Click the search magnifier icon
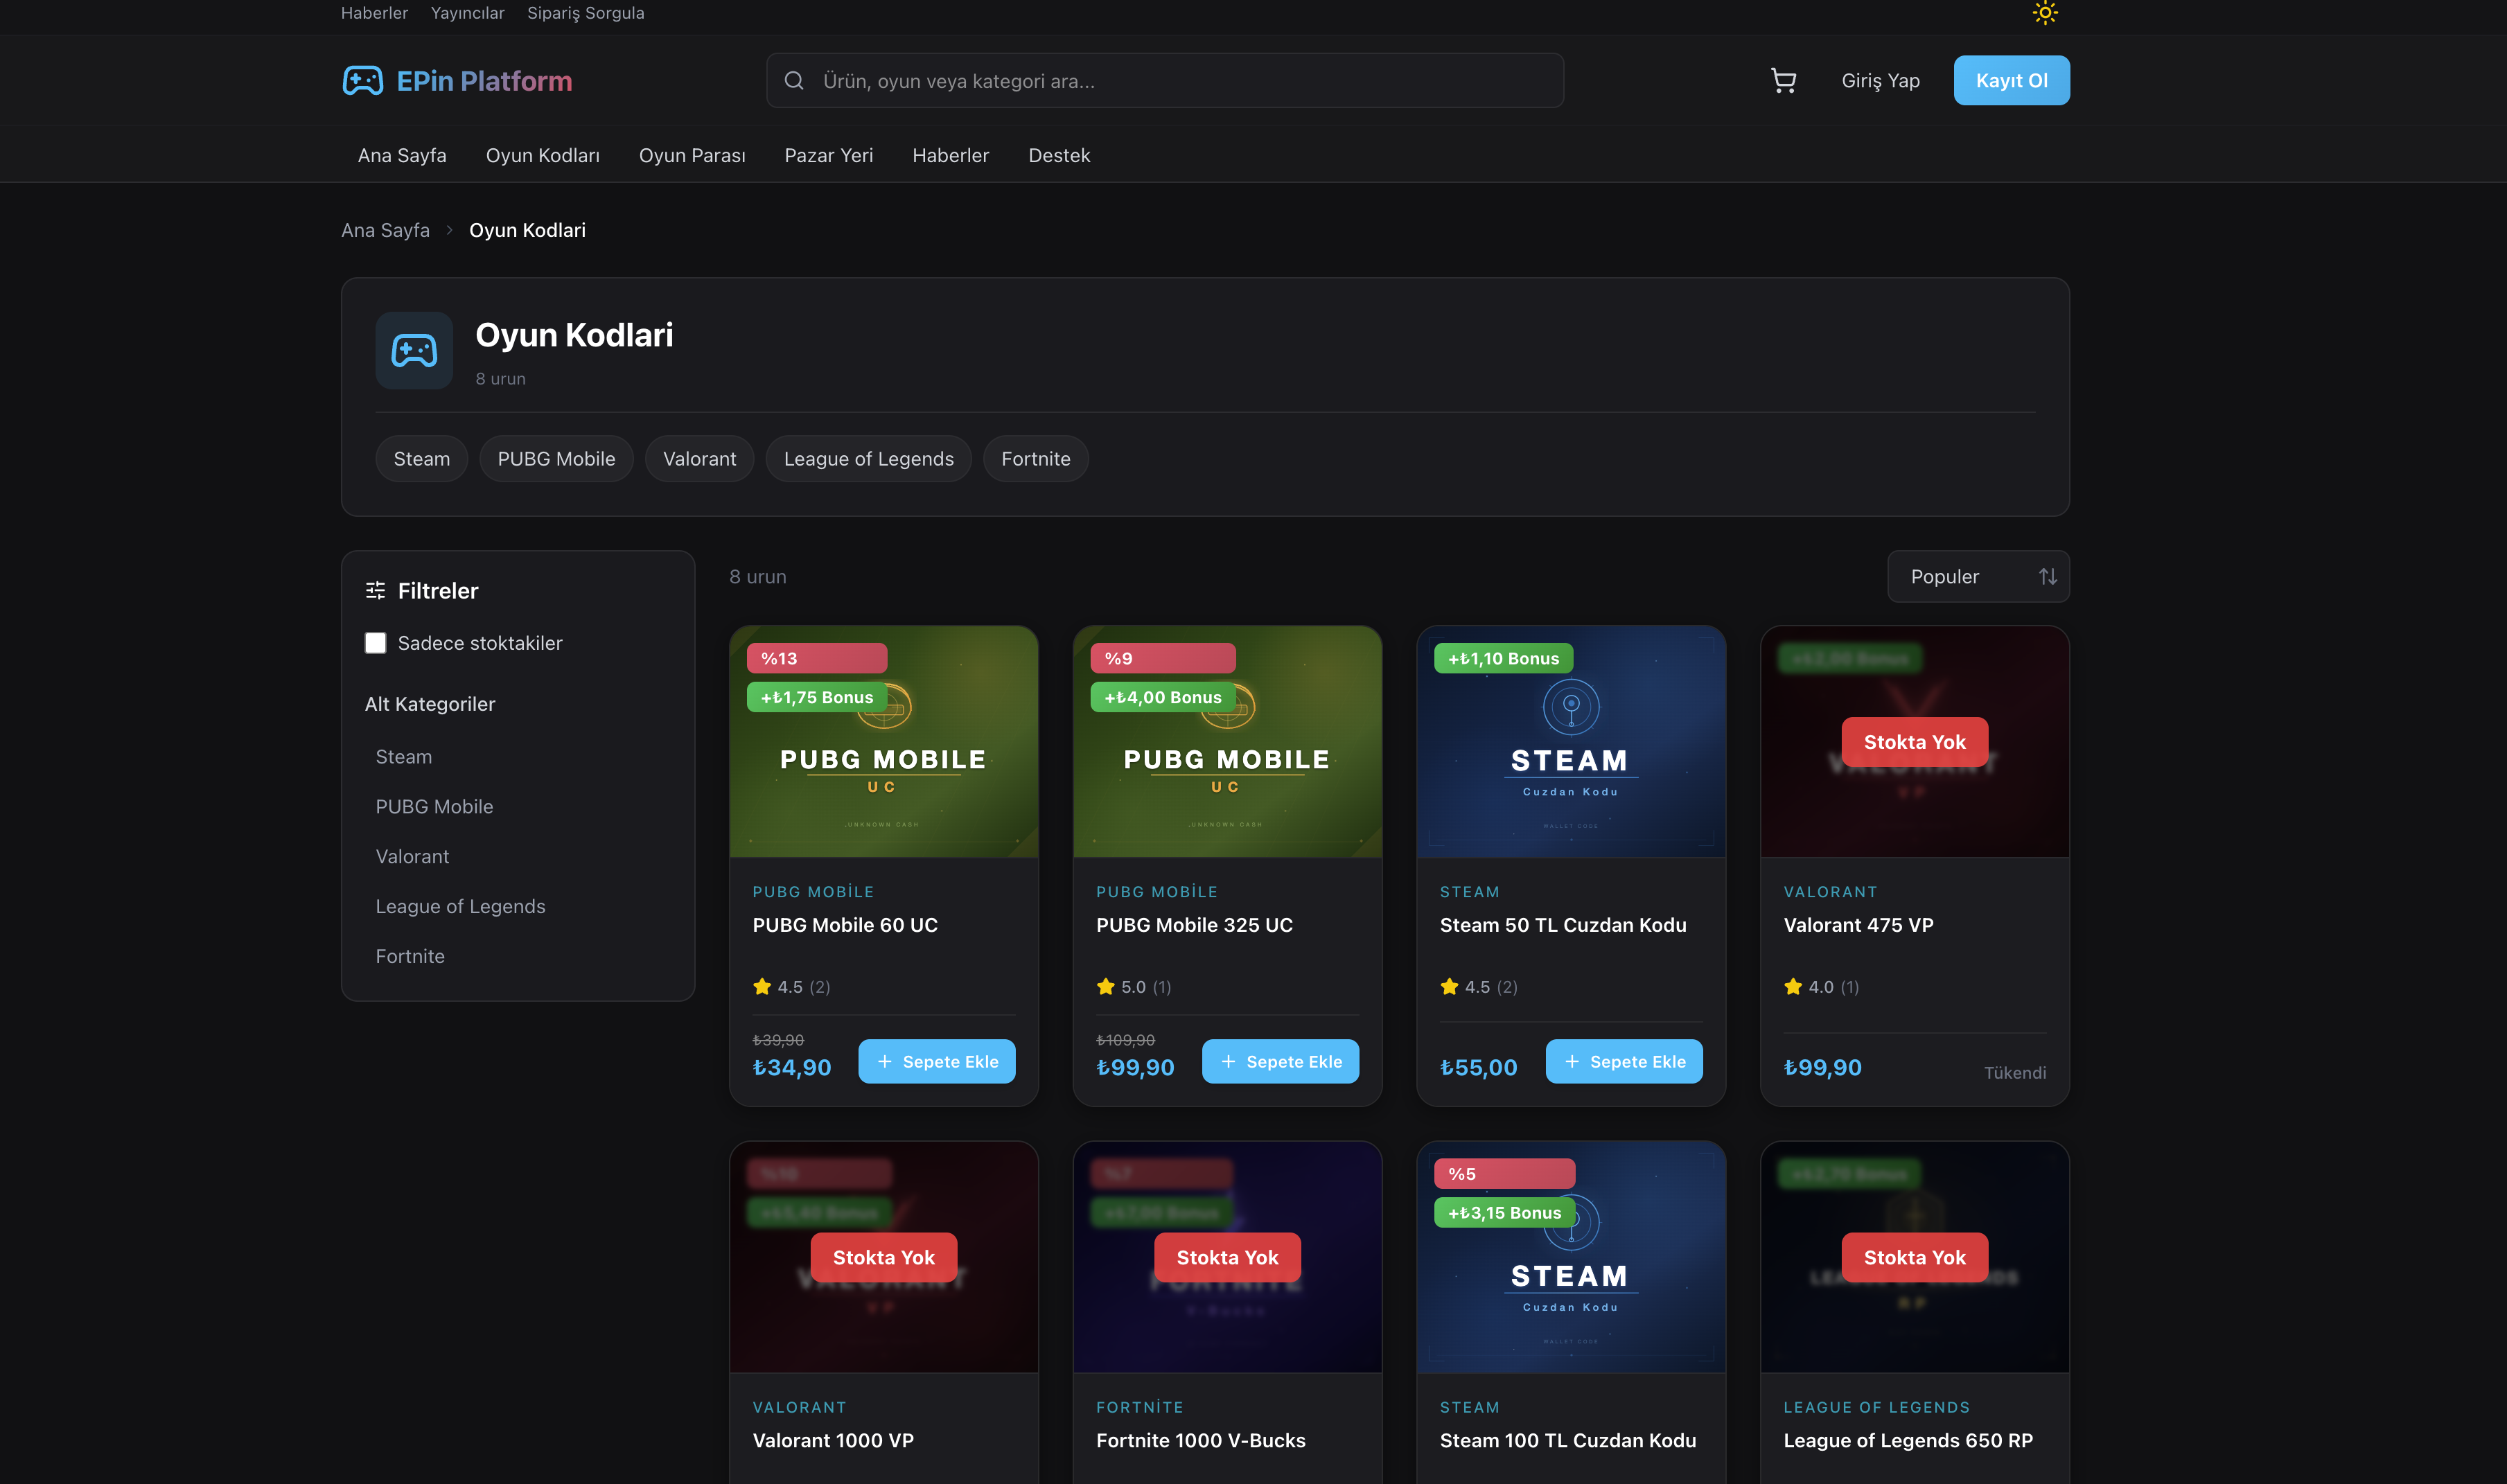 (x=794, y=81)
